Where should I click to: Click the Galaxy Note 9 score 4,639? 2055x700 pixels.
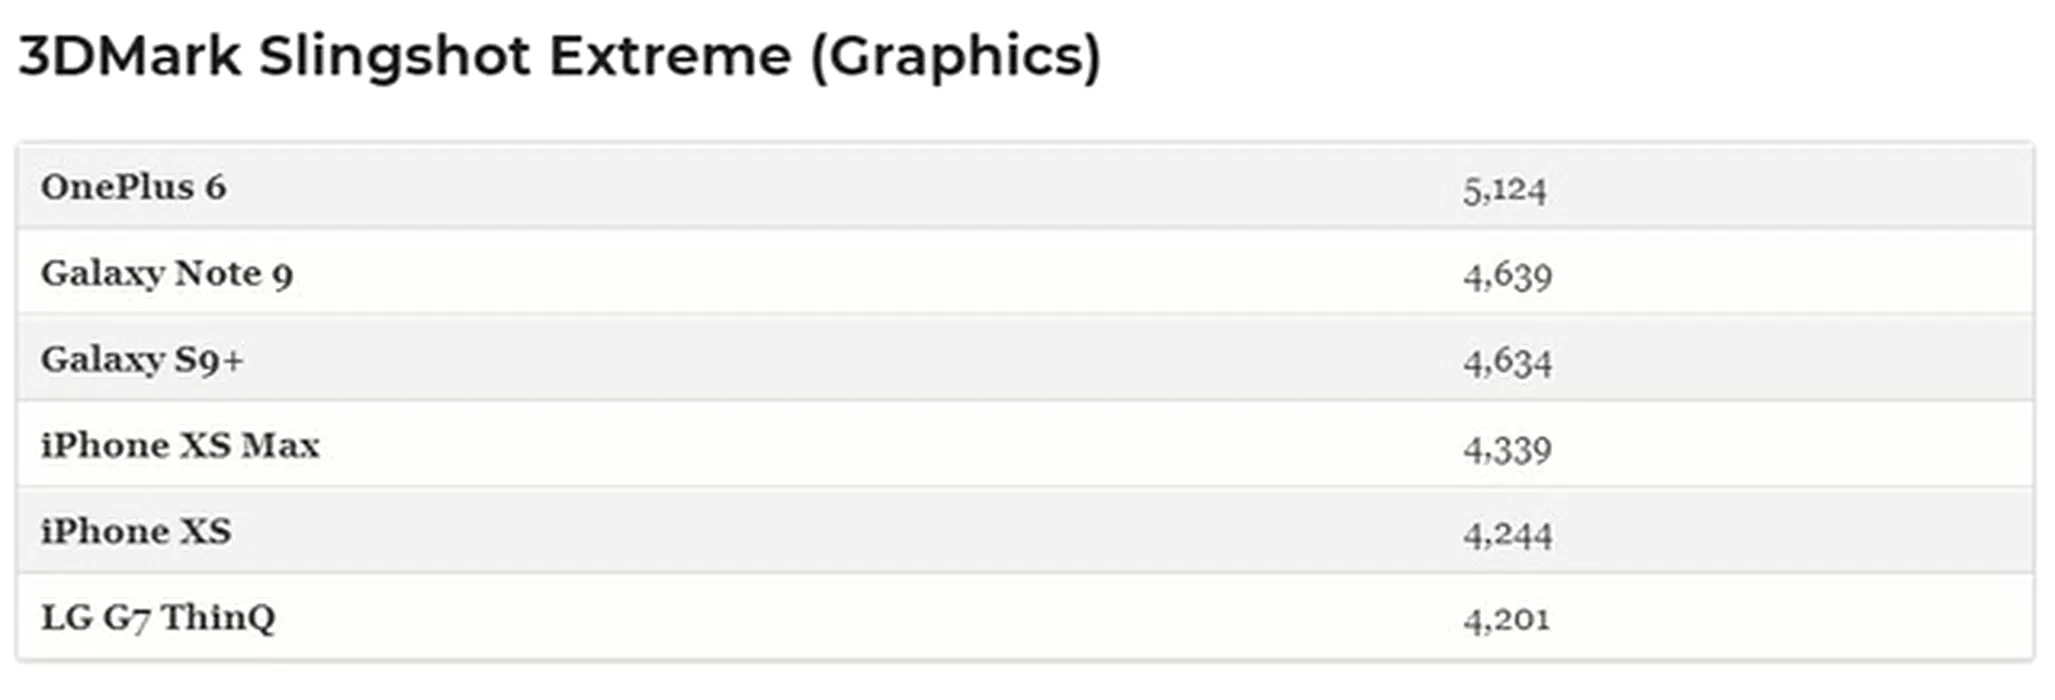(1507, 276)
